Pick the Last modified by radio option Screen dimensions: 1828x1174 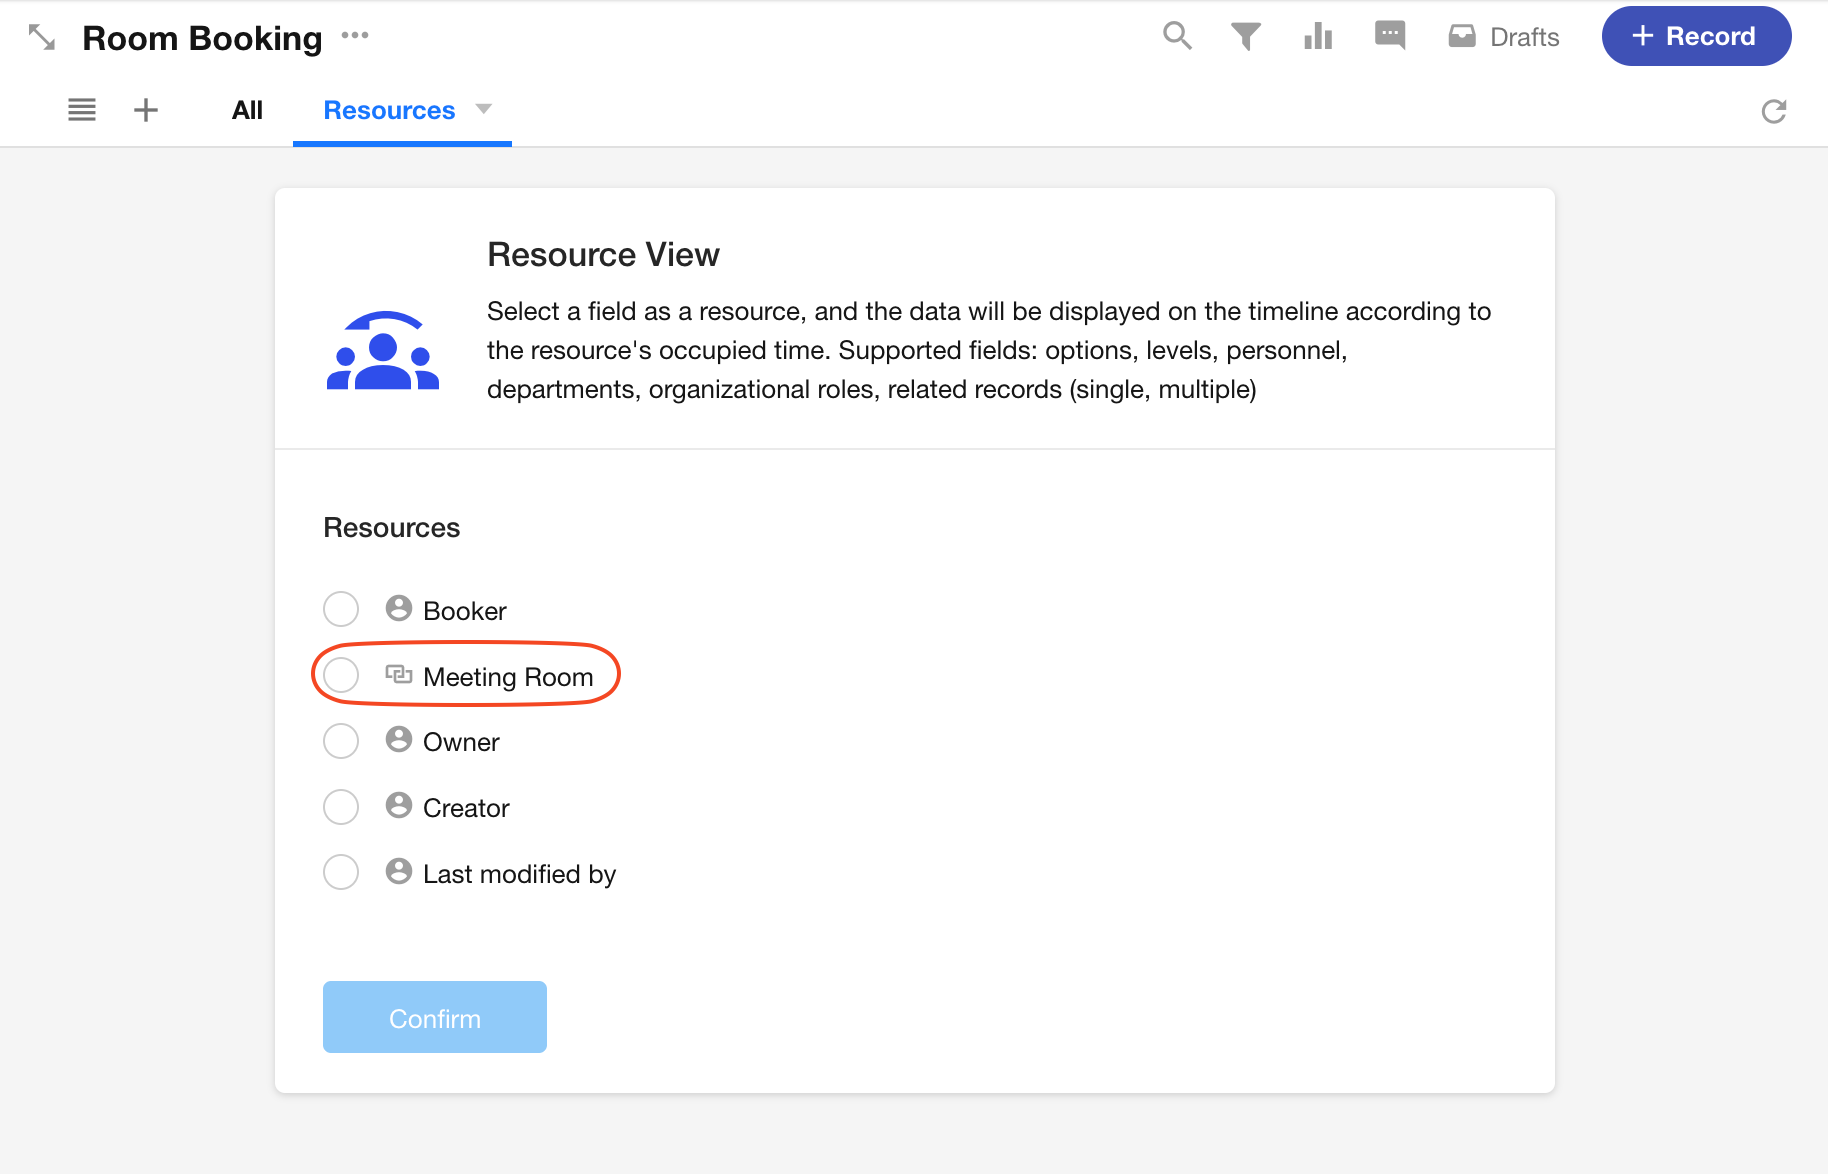(341, 872)
